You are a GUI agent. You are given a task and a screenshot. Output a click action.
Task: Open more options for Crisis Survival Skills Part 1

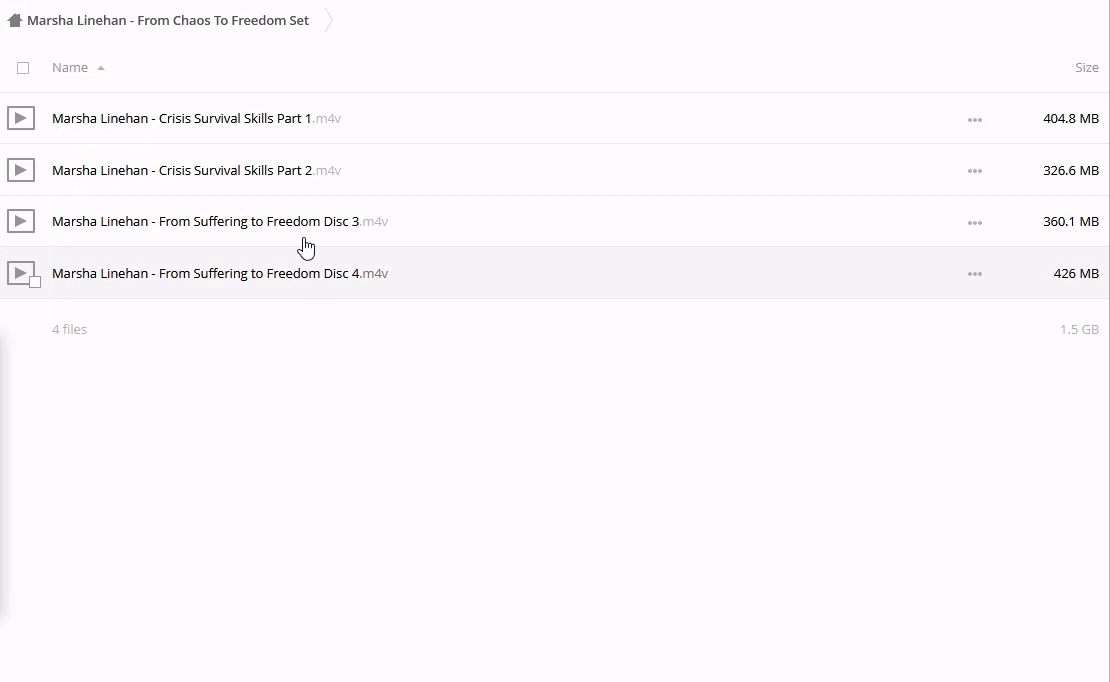point(974,119)
